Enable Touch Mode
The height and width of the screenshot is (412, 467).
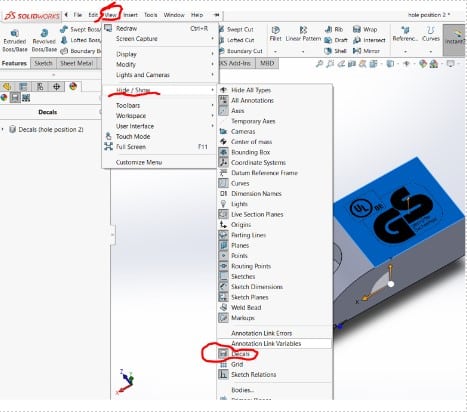[160, 136]
